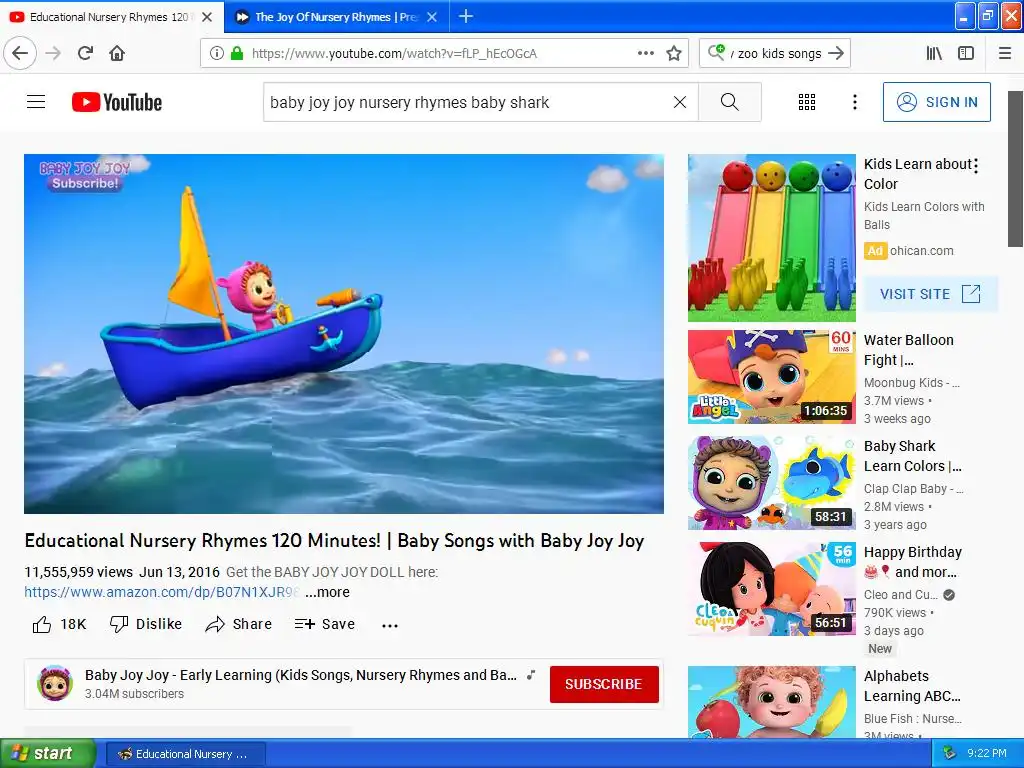Open Alphabets Learning ABC video thumbnail
Screen dimensions: 1024x768
pyautogui.click(x=771, y=702)
